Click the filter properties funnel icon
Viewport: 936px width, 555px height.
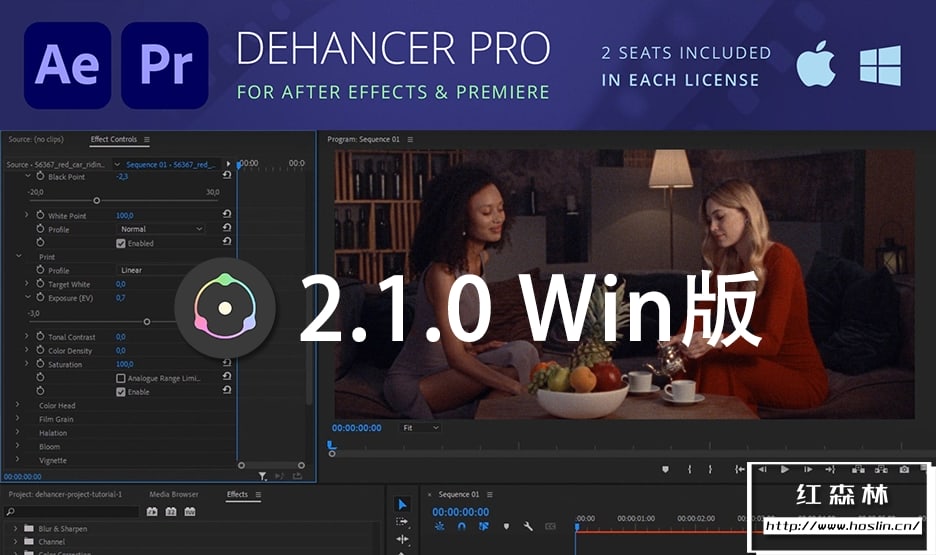262,476
